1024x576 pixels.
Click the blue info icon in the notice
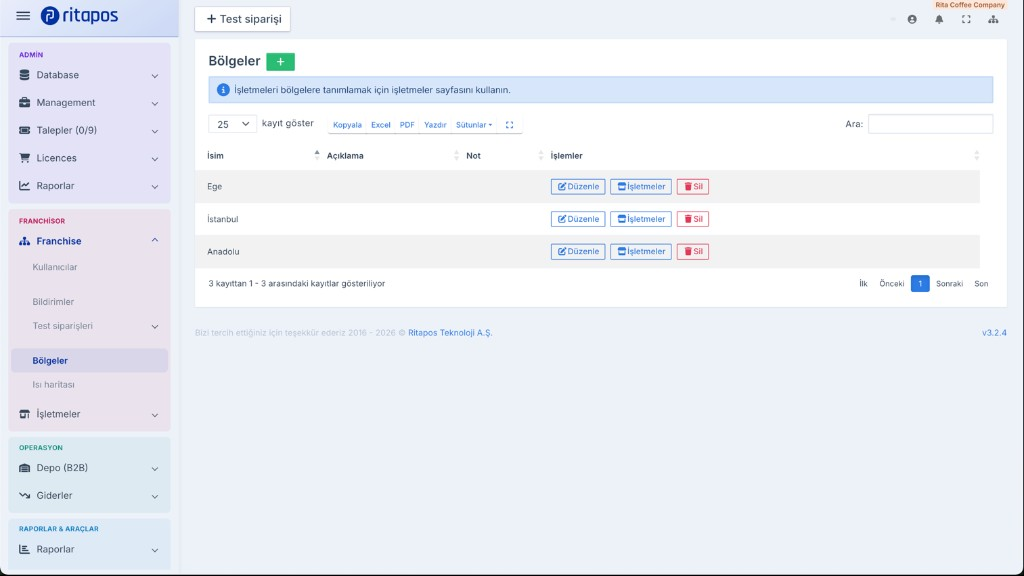click(223, 90)
